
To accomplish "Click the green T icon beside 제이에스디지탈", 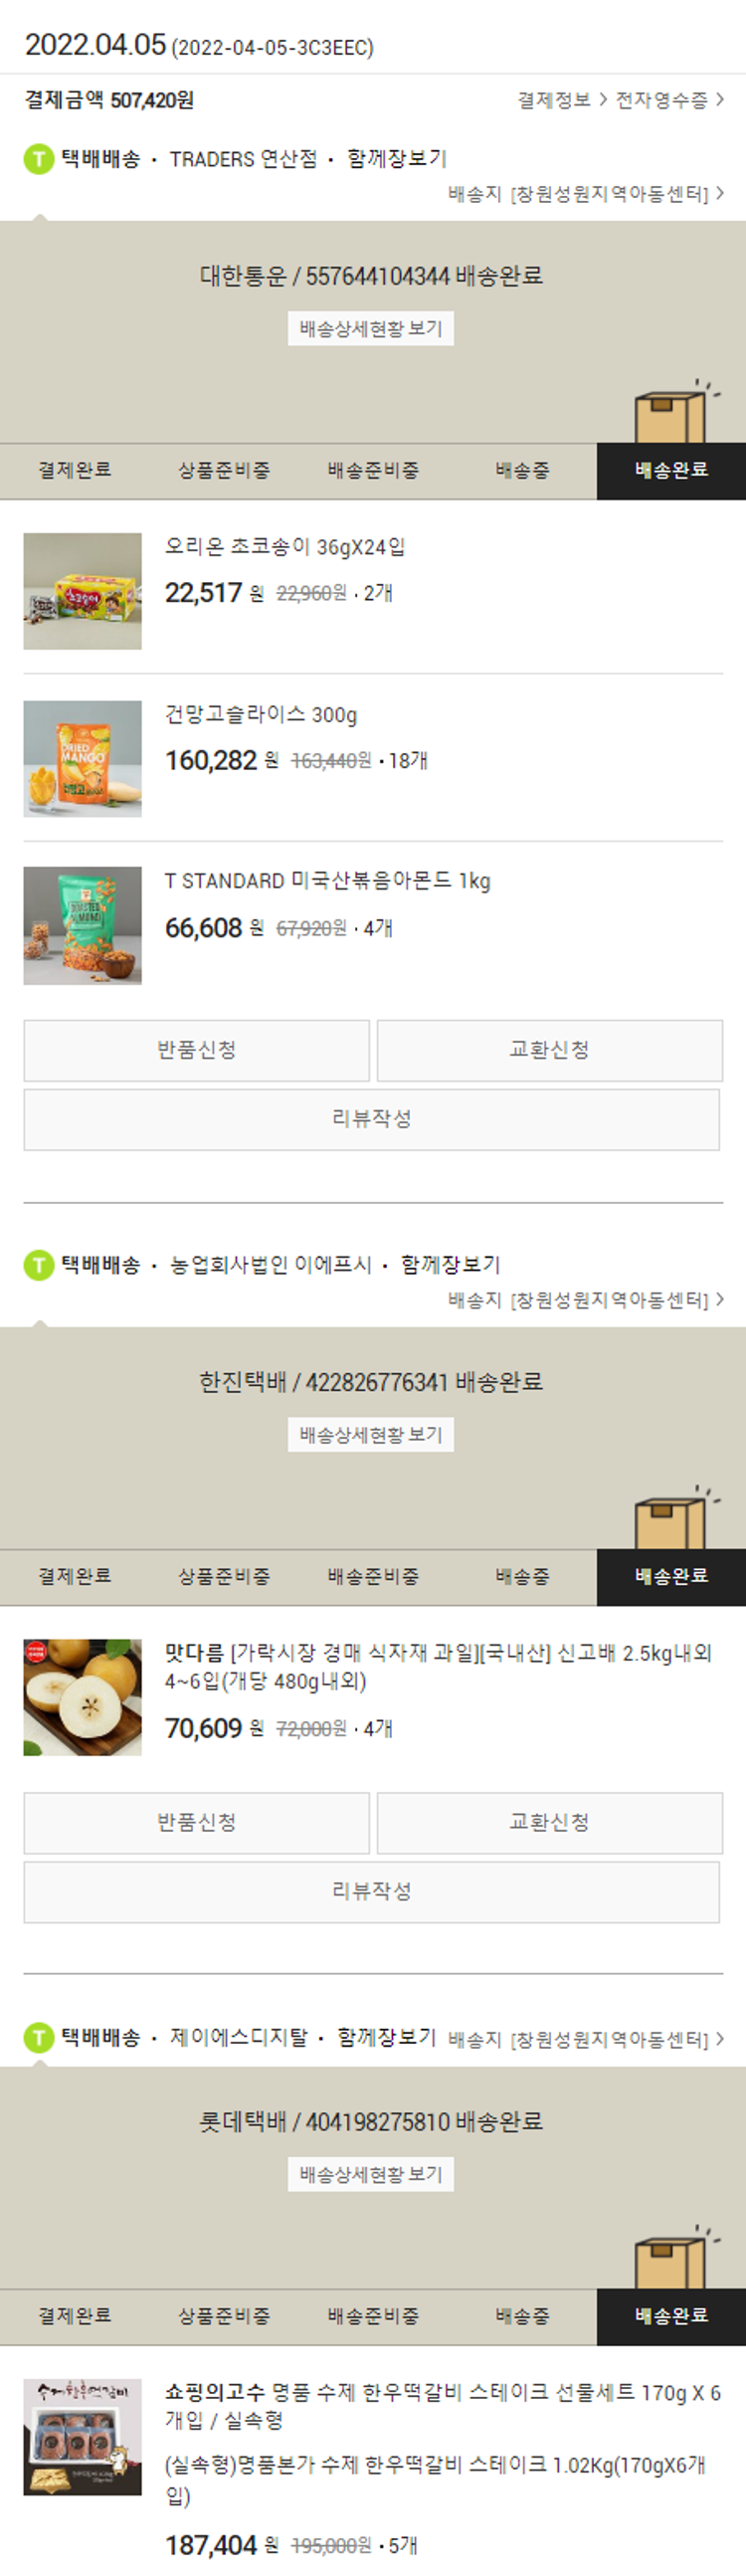I will click(39, 2037).
